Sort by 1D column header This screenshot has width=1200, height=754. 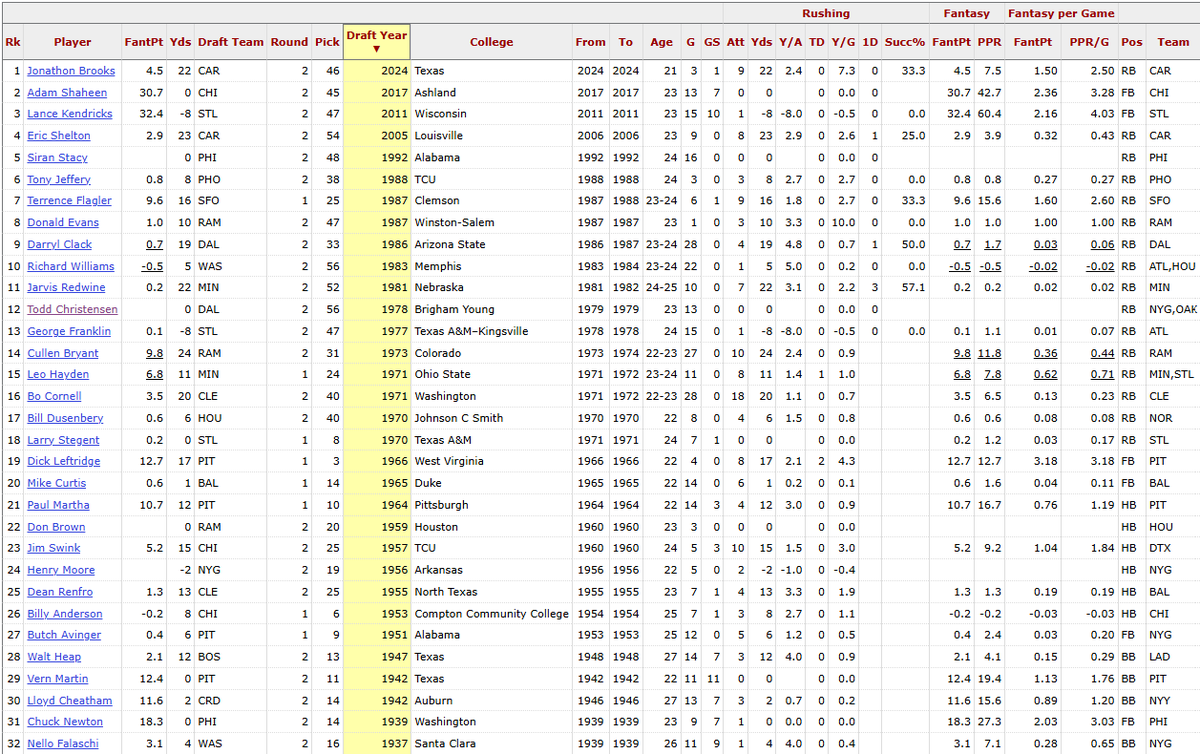tap(870, 42)
